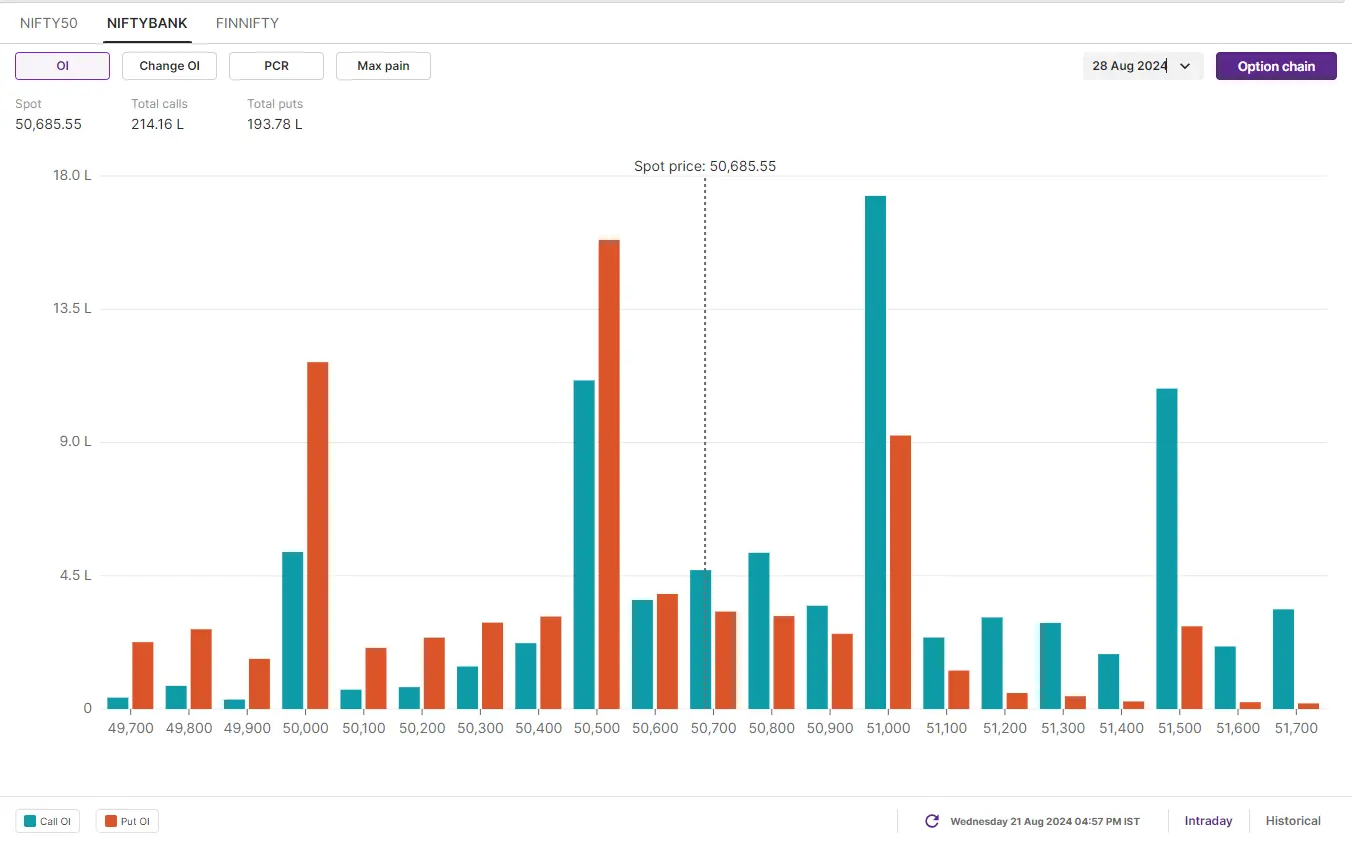Click the 51,000 strike axis label
The width and height of the screenshot is (1352, 842).
(888, 729)
